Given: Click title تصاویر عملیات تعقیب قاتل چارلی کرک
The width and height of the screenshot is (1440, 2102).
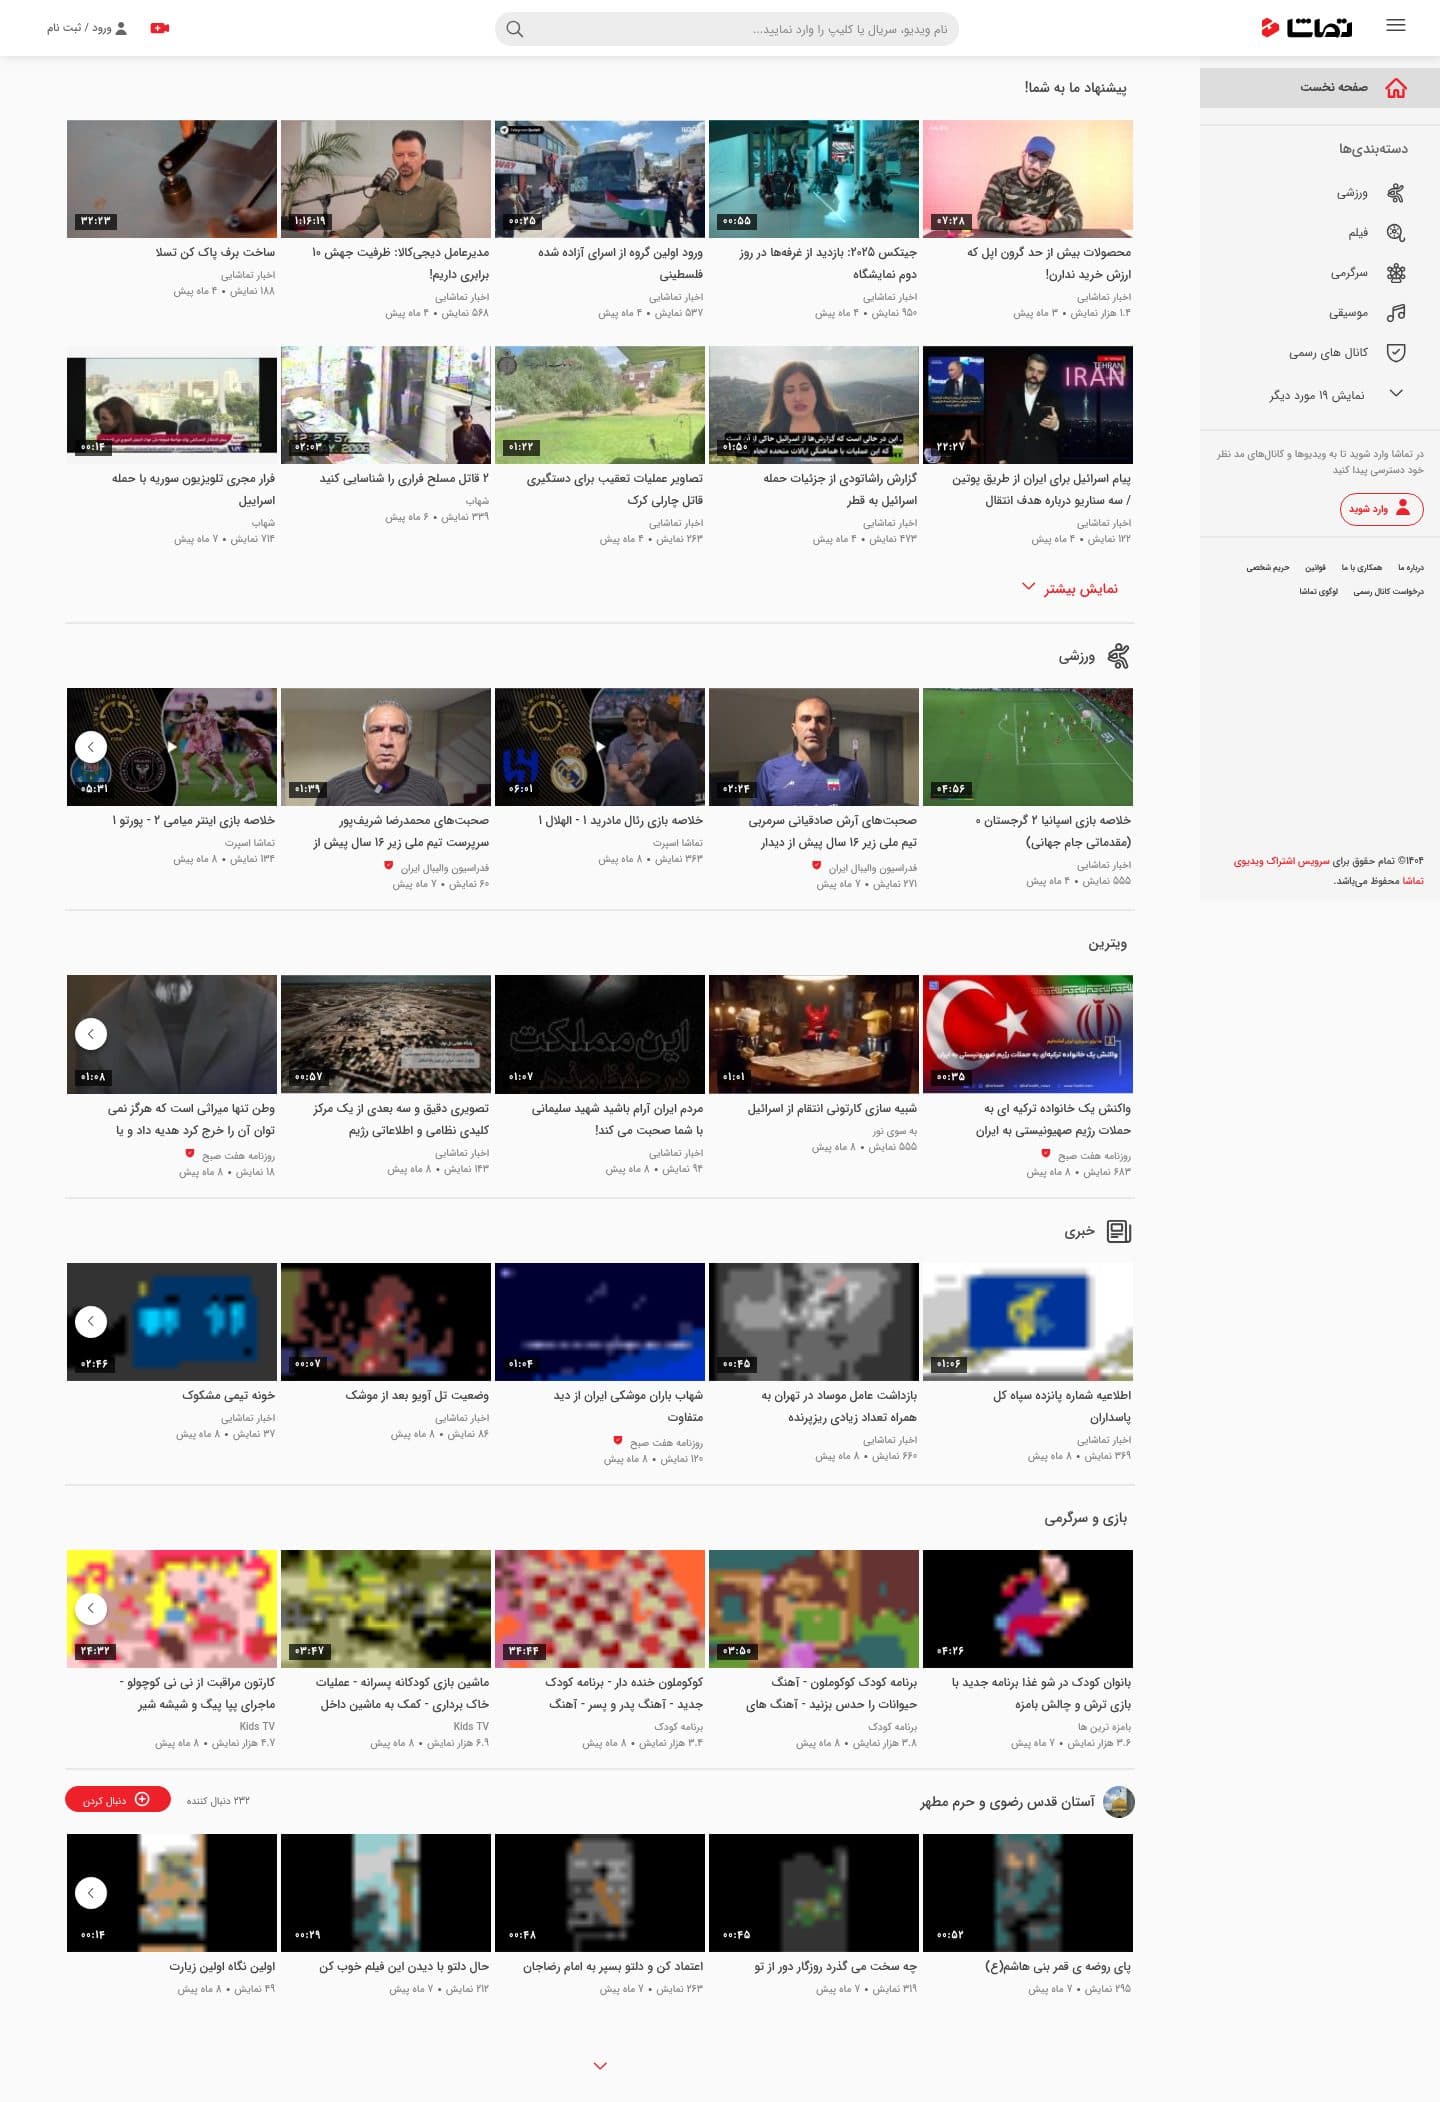Looking at the screenshot, I should click(615, 489).
